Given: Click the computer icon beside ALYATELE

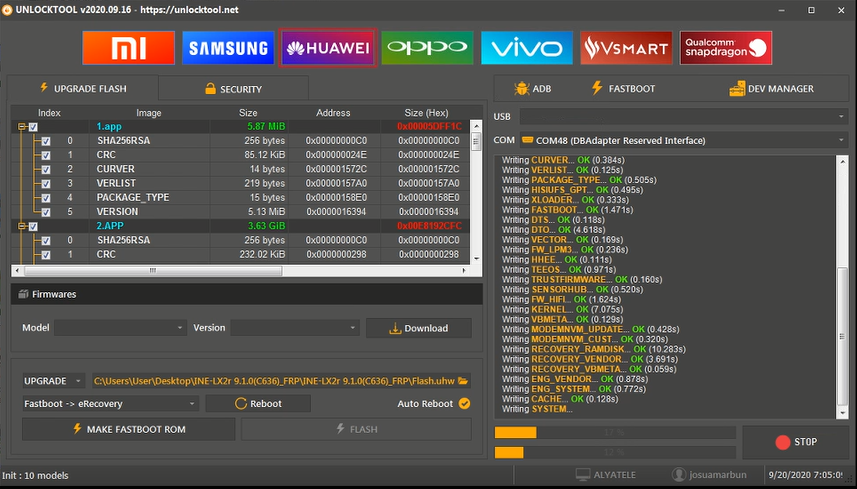Looking at the screenshot, I should click(583, 474).
